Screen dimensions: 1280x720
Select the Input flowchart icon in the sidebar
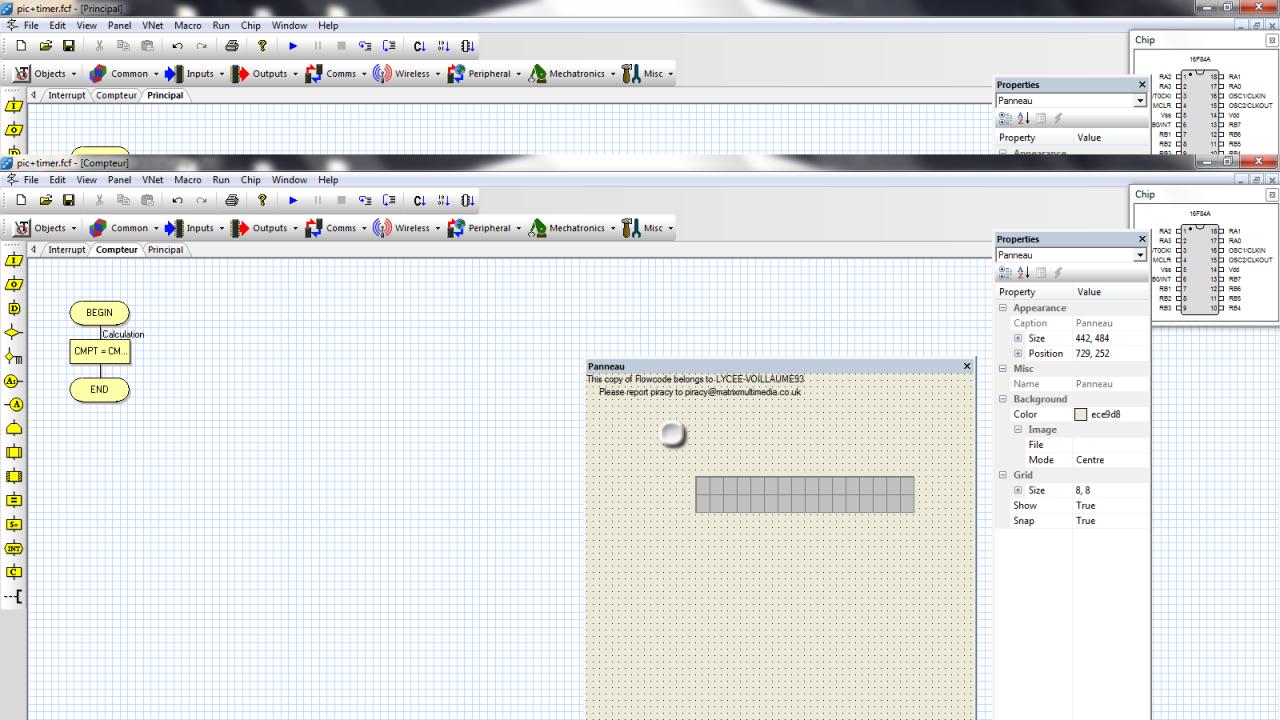pyautogui.click(x=14, y=260)
